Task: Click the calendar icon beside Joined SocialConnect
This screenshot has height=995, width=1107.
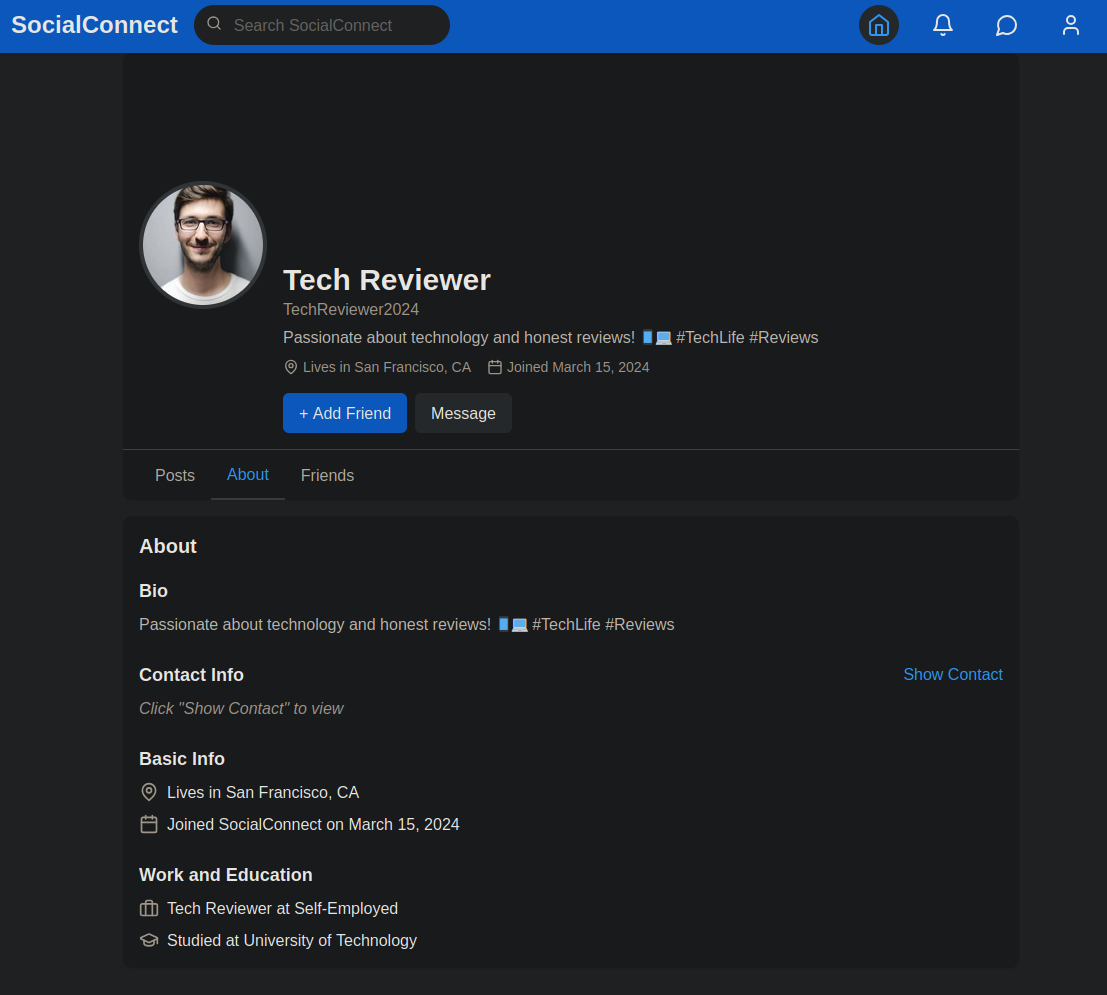Action: [x=149, y=824]
